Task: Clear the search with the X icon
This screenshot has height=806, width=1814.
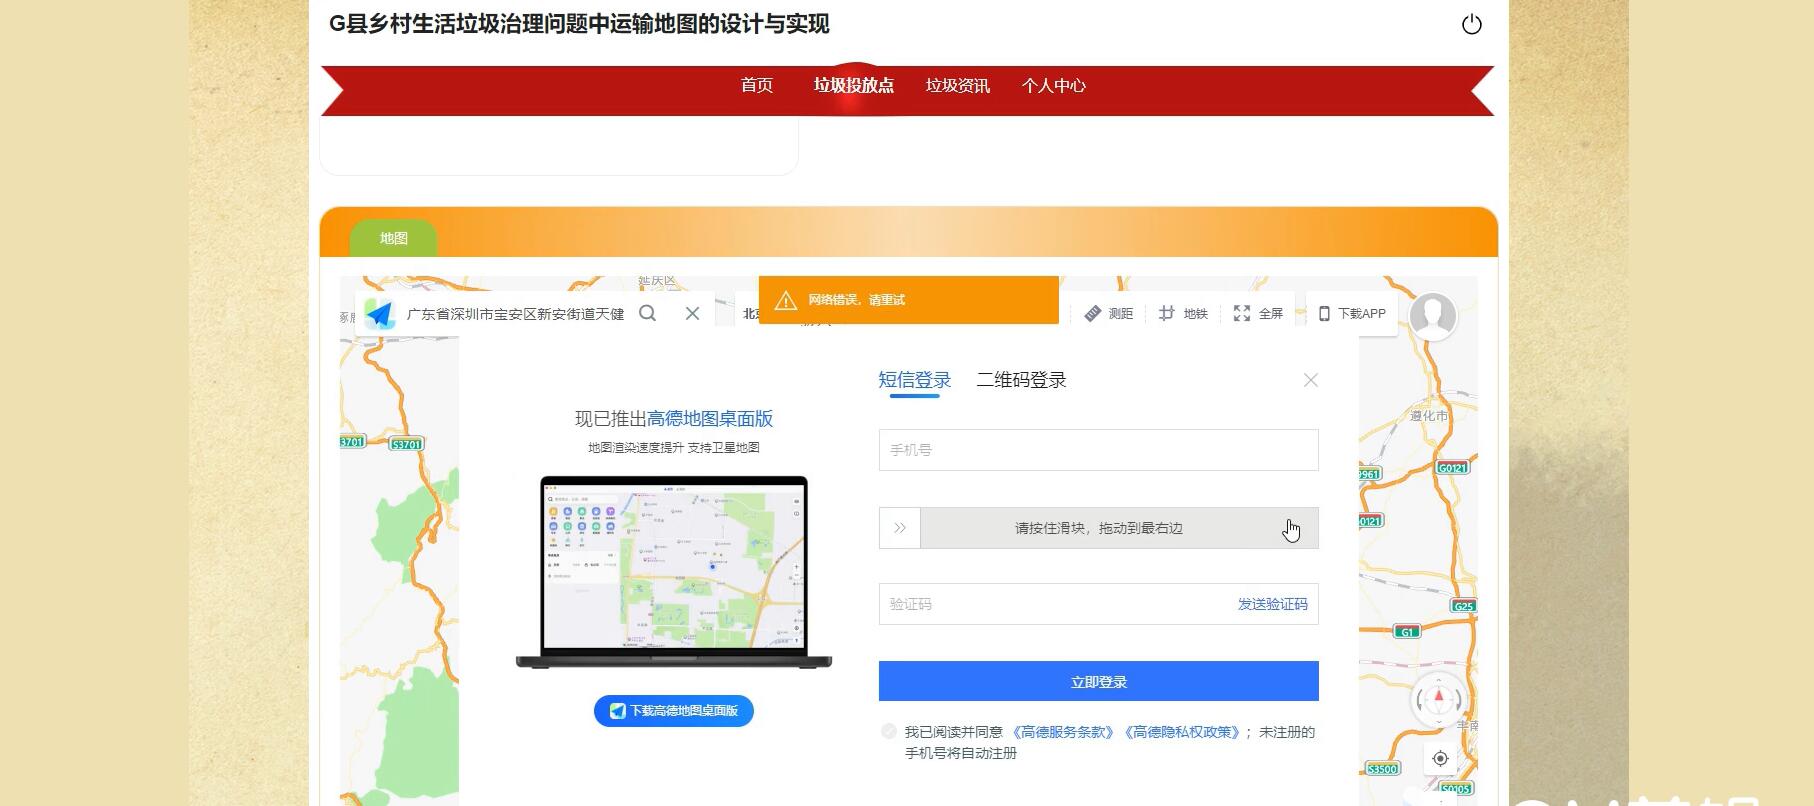Action: point(692,313)
